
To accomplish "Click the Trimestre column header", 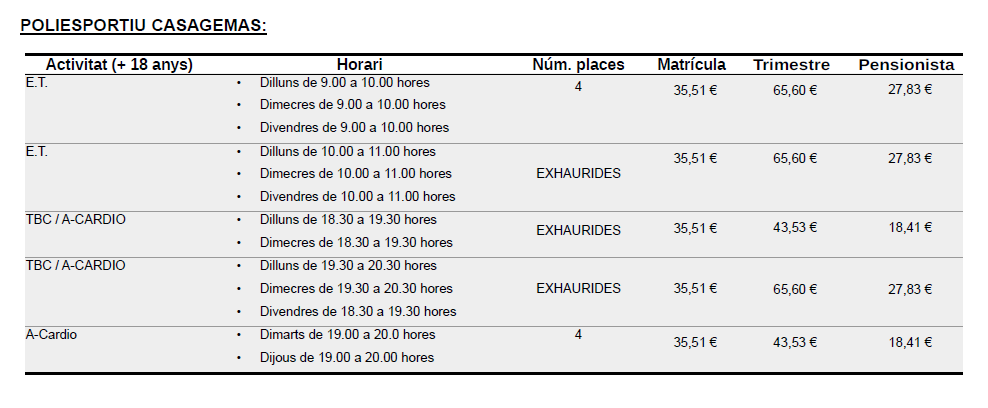I will tap(791, 65).
